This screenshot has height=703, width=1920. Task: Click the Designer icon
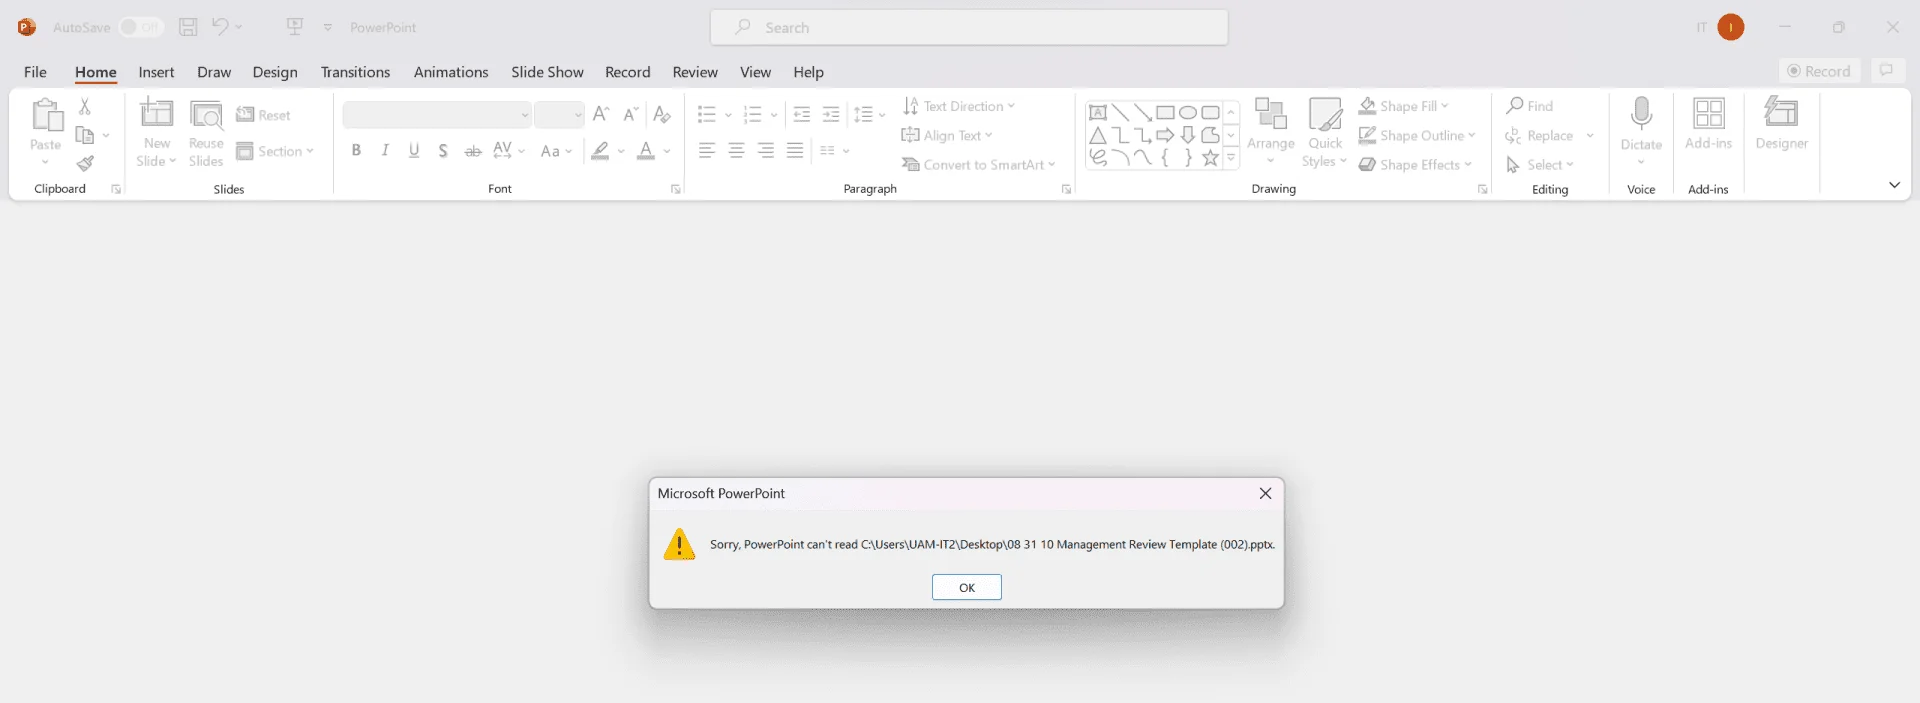click(x=1781, y=114)
